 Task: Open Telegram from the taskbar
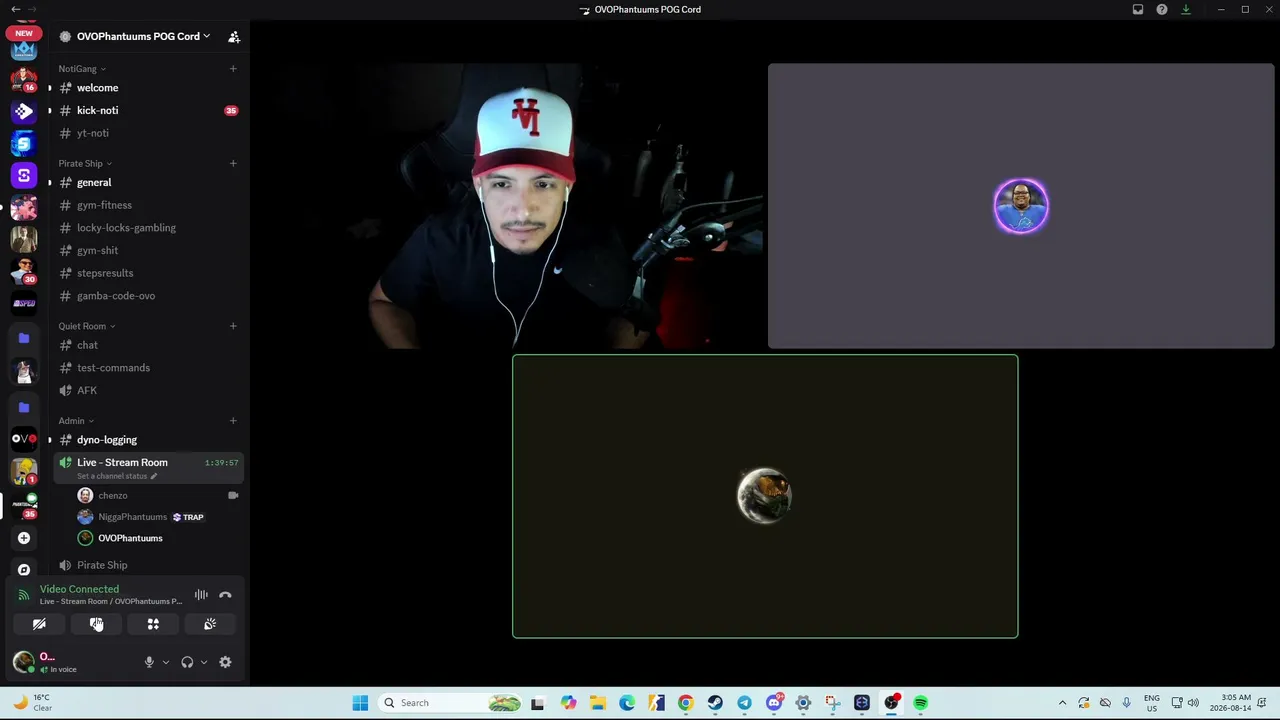(744, 703)
